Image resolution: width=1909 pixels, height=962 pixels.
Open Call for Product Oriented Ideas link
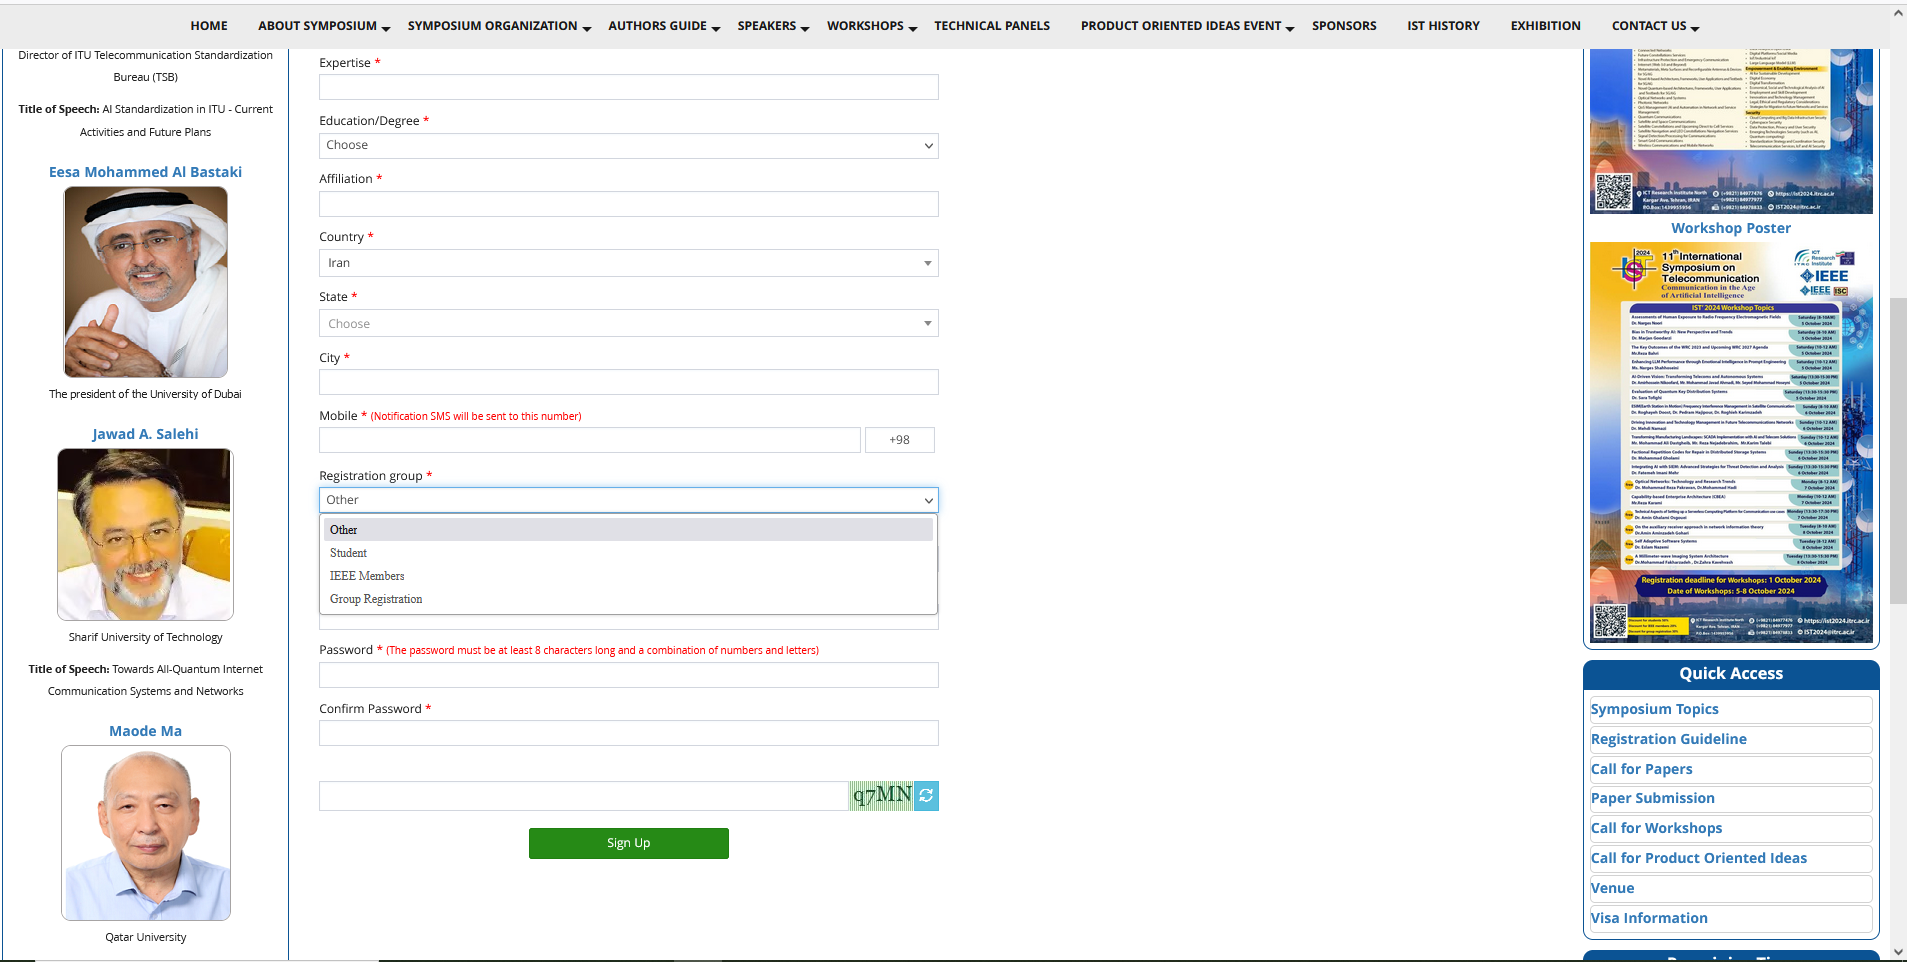tap(1699, 858)
